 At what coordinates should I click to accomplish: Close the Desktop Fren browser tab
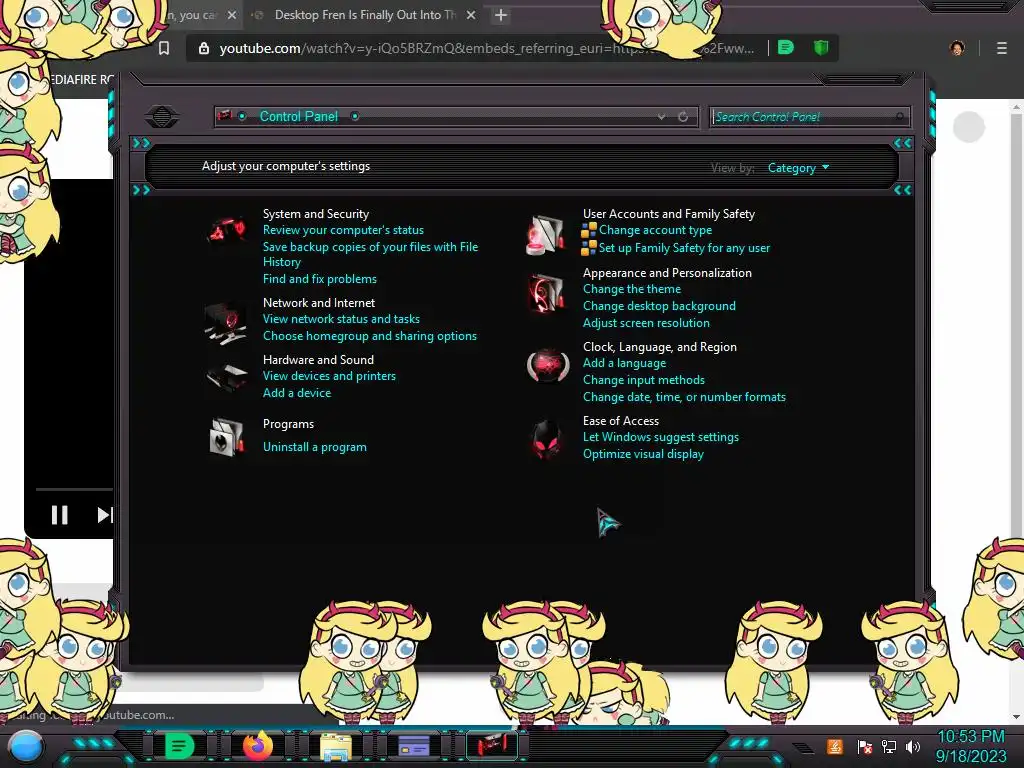[x=471, y=15]
